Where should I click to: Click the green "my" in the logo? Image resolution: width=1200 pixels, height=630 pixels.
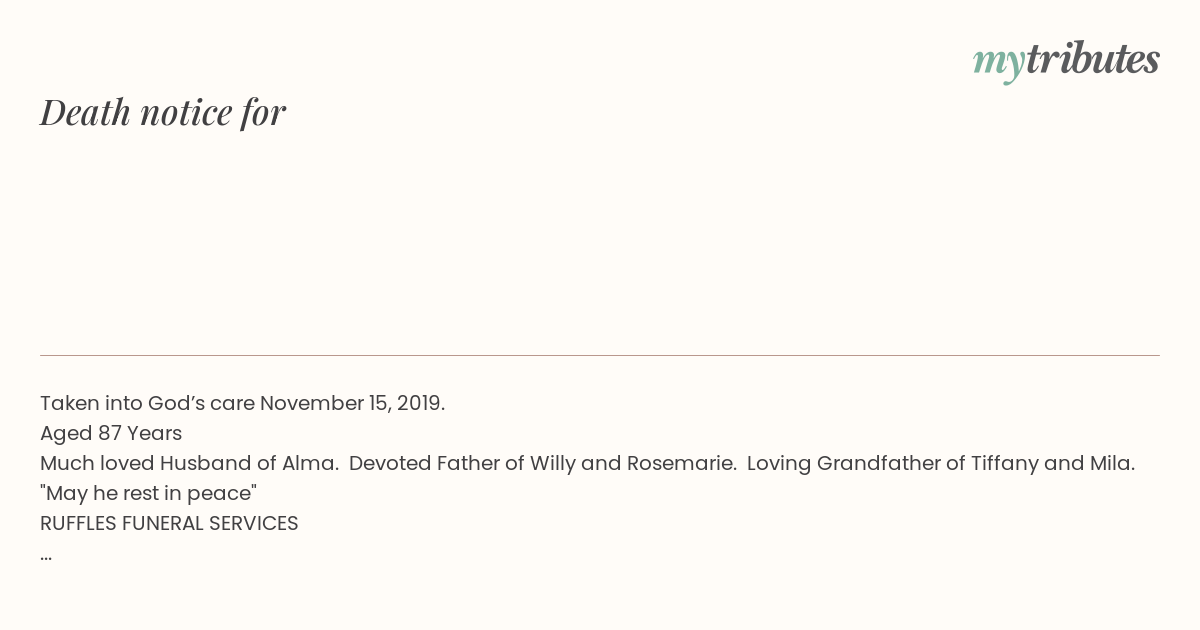(x=998, y=64)
